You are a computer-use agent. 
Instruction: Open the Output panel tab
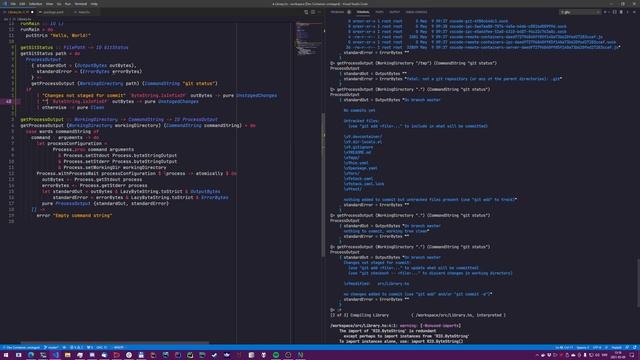coord(394,12)
